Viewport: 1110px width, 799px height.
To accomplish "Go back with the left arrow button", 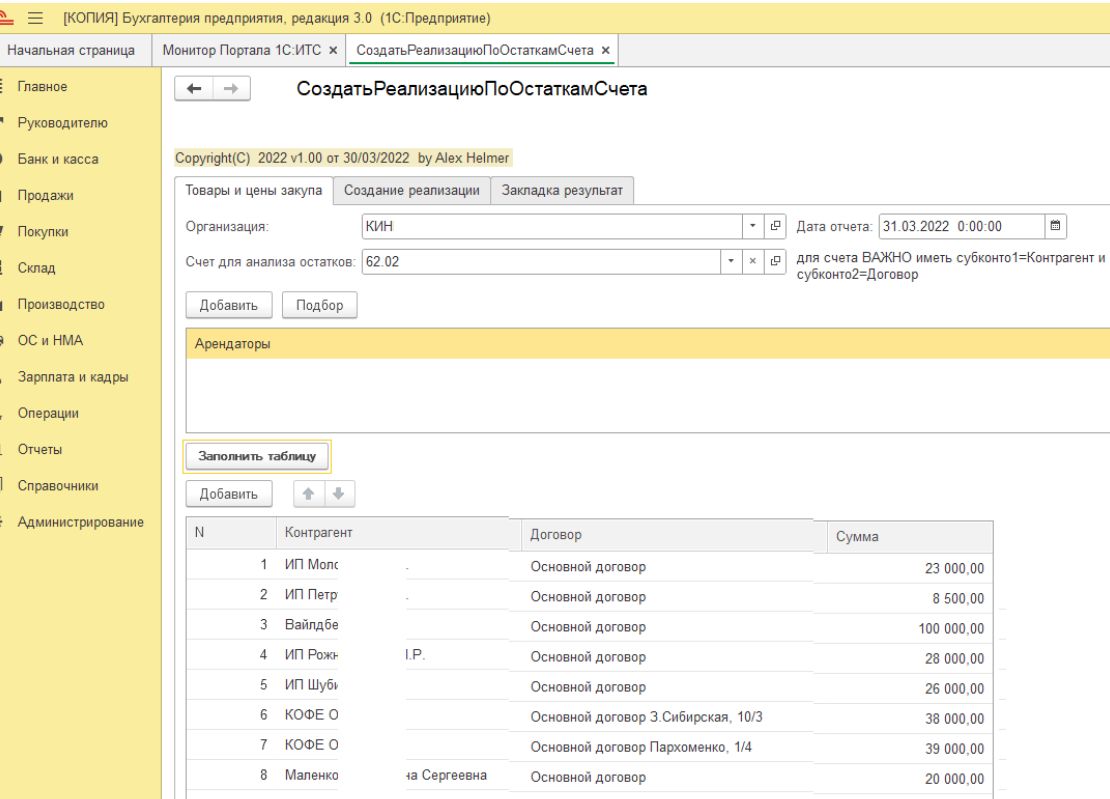I will click(x=194, y=88).
